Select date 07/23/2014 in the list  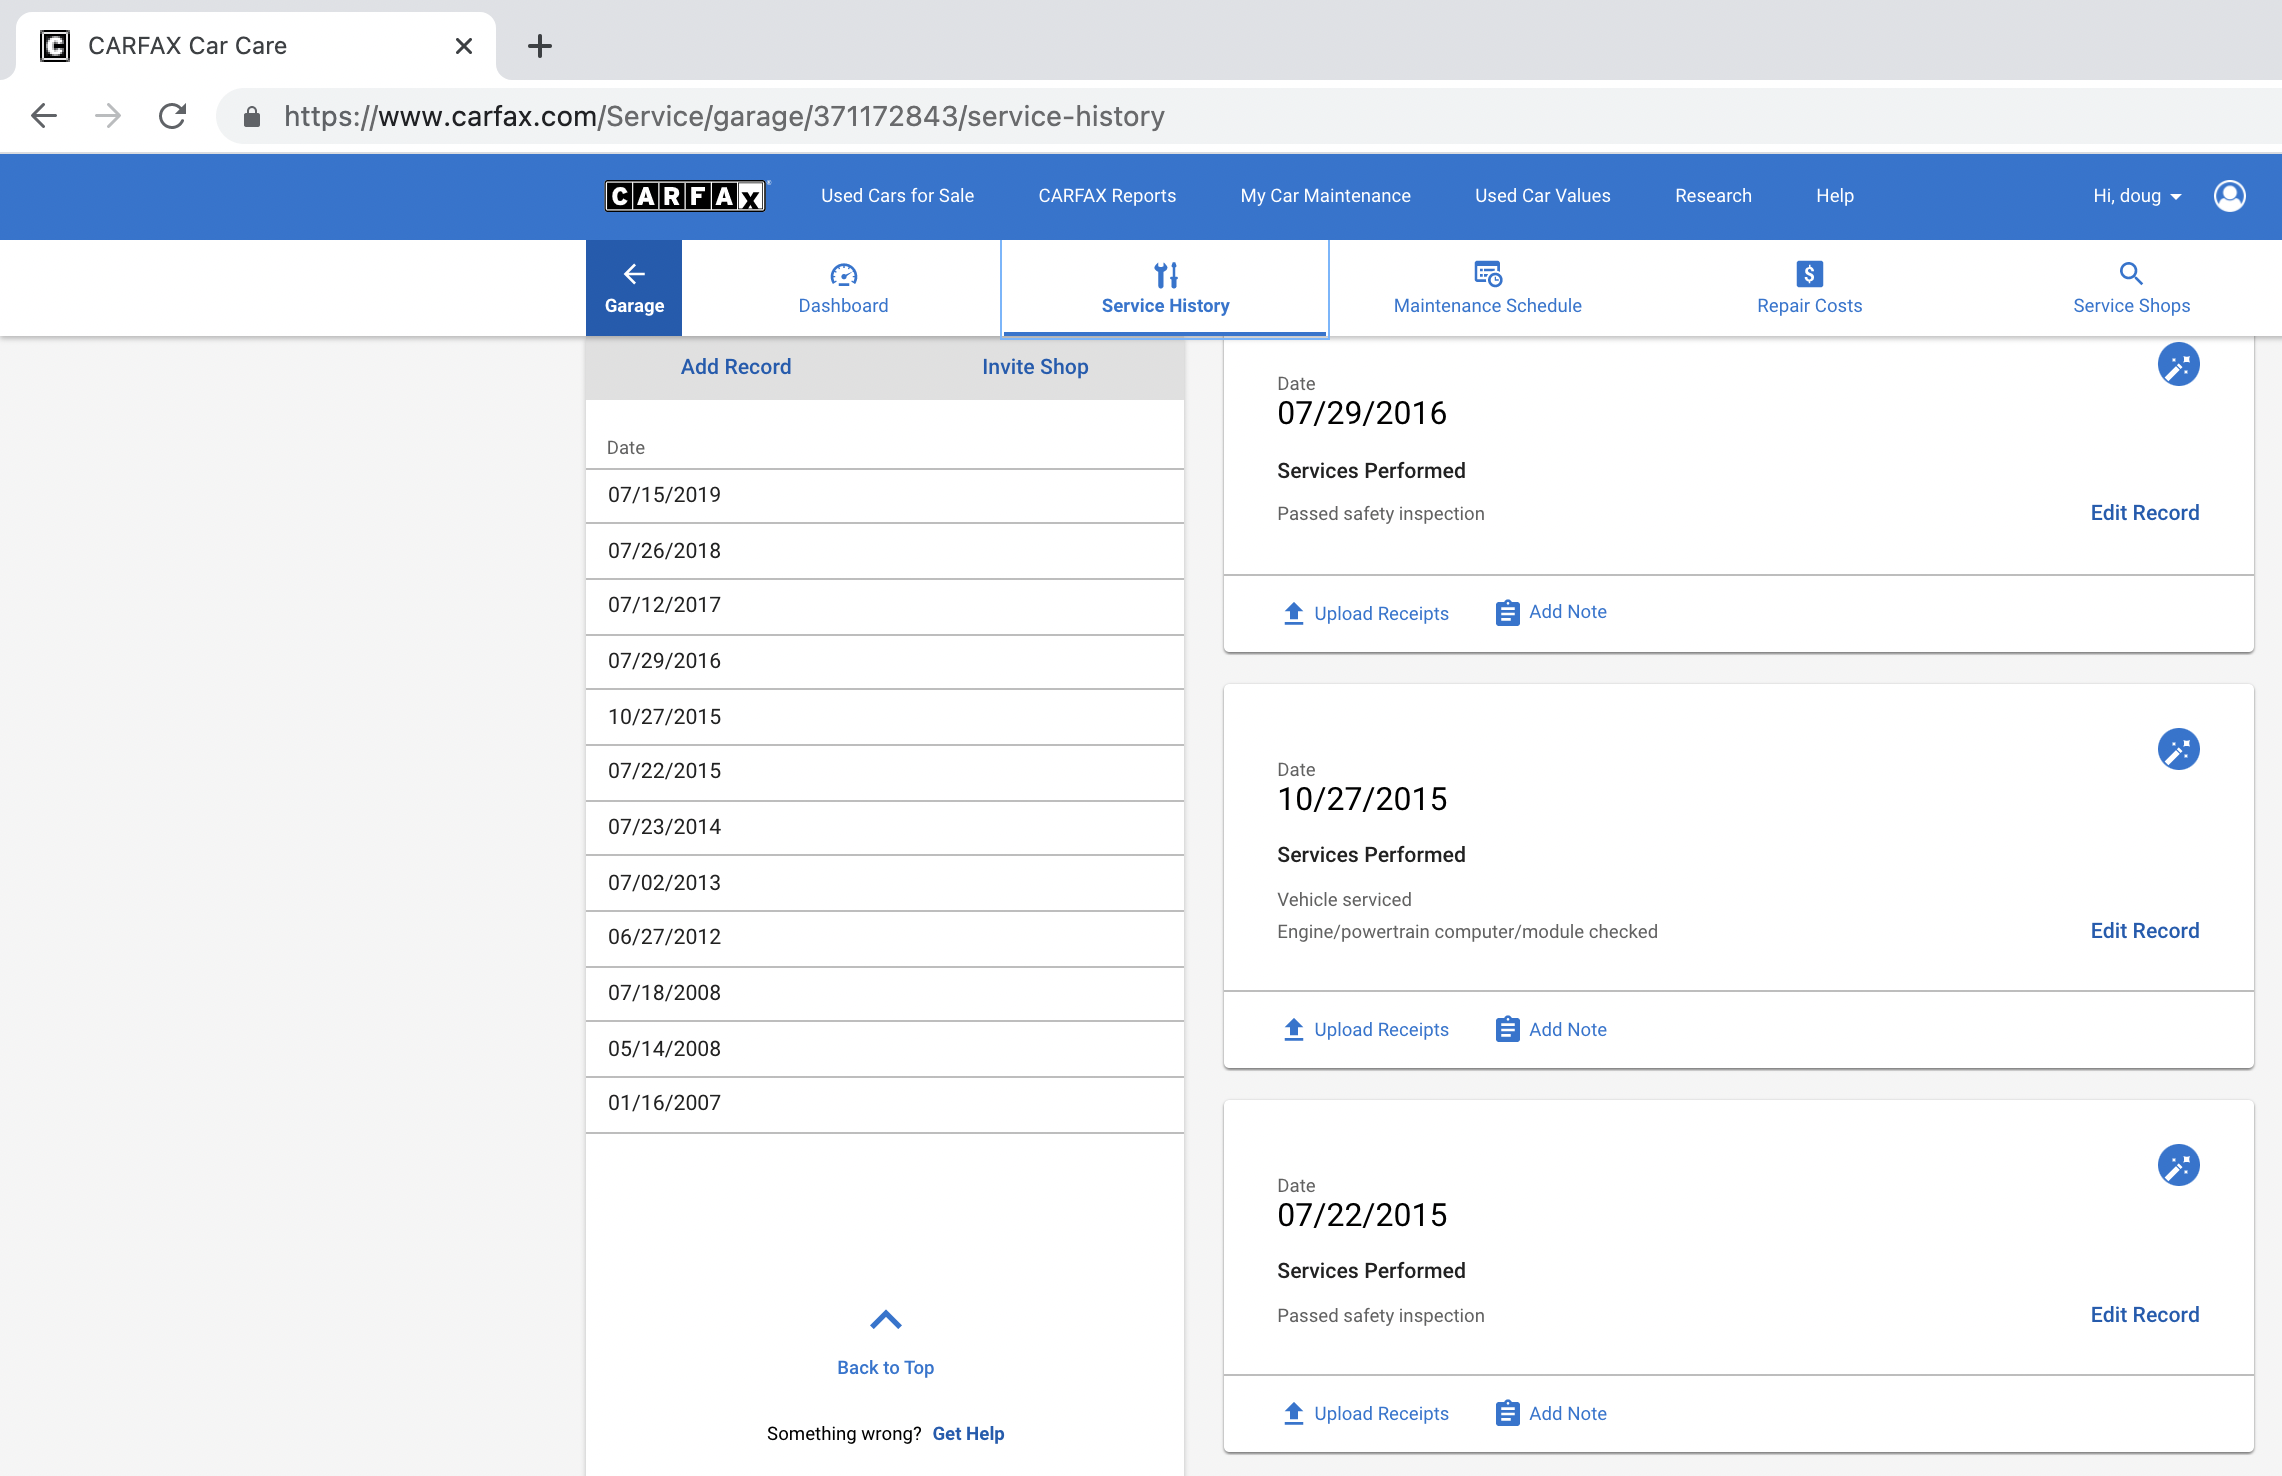tap(885, 827)
